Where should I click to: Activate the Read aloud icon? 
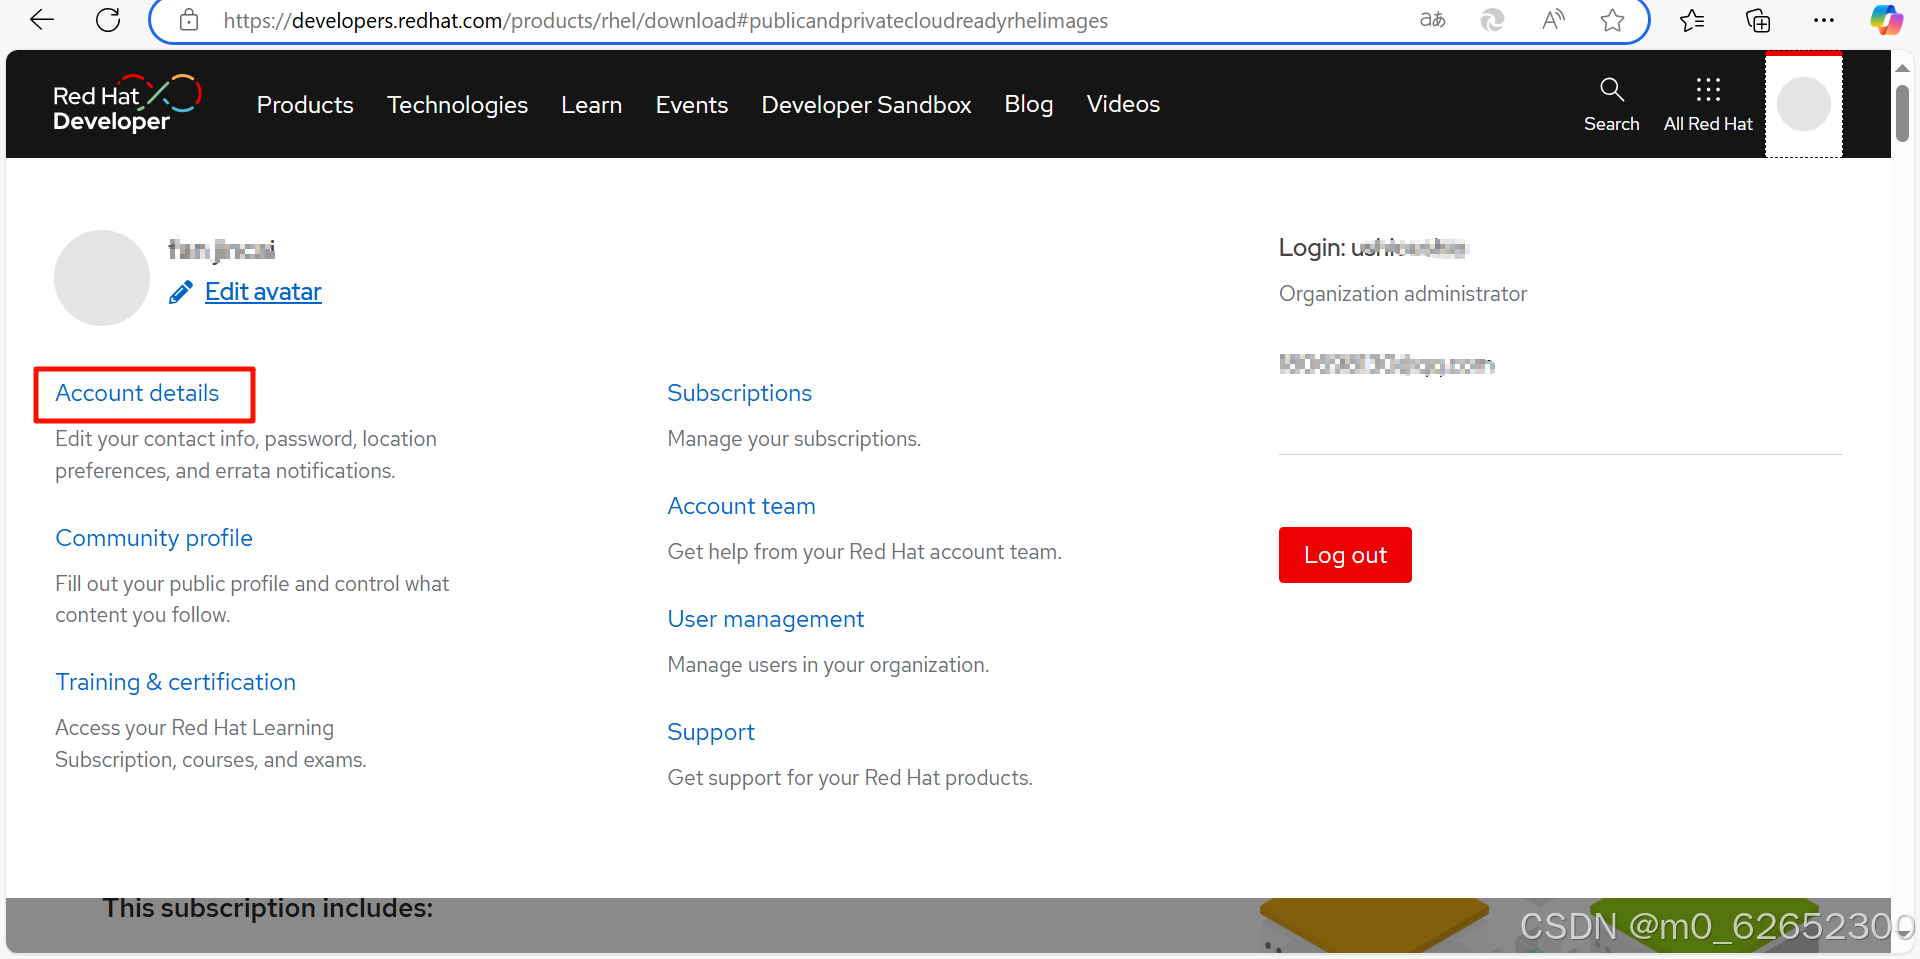tap(1553, 20)
